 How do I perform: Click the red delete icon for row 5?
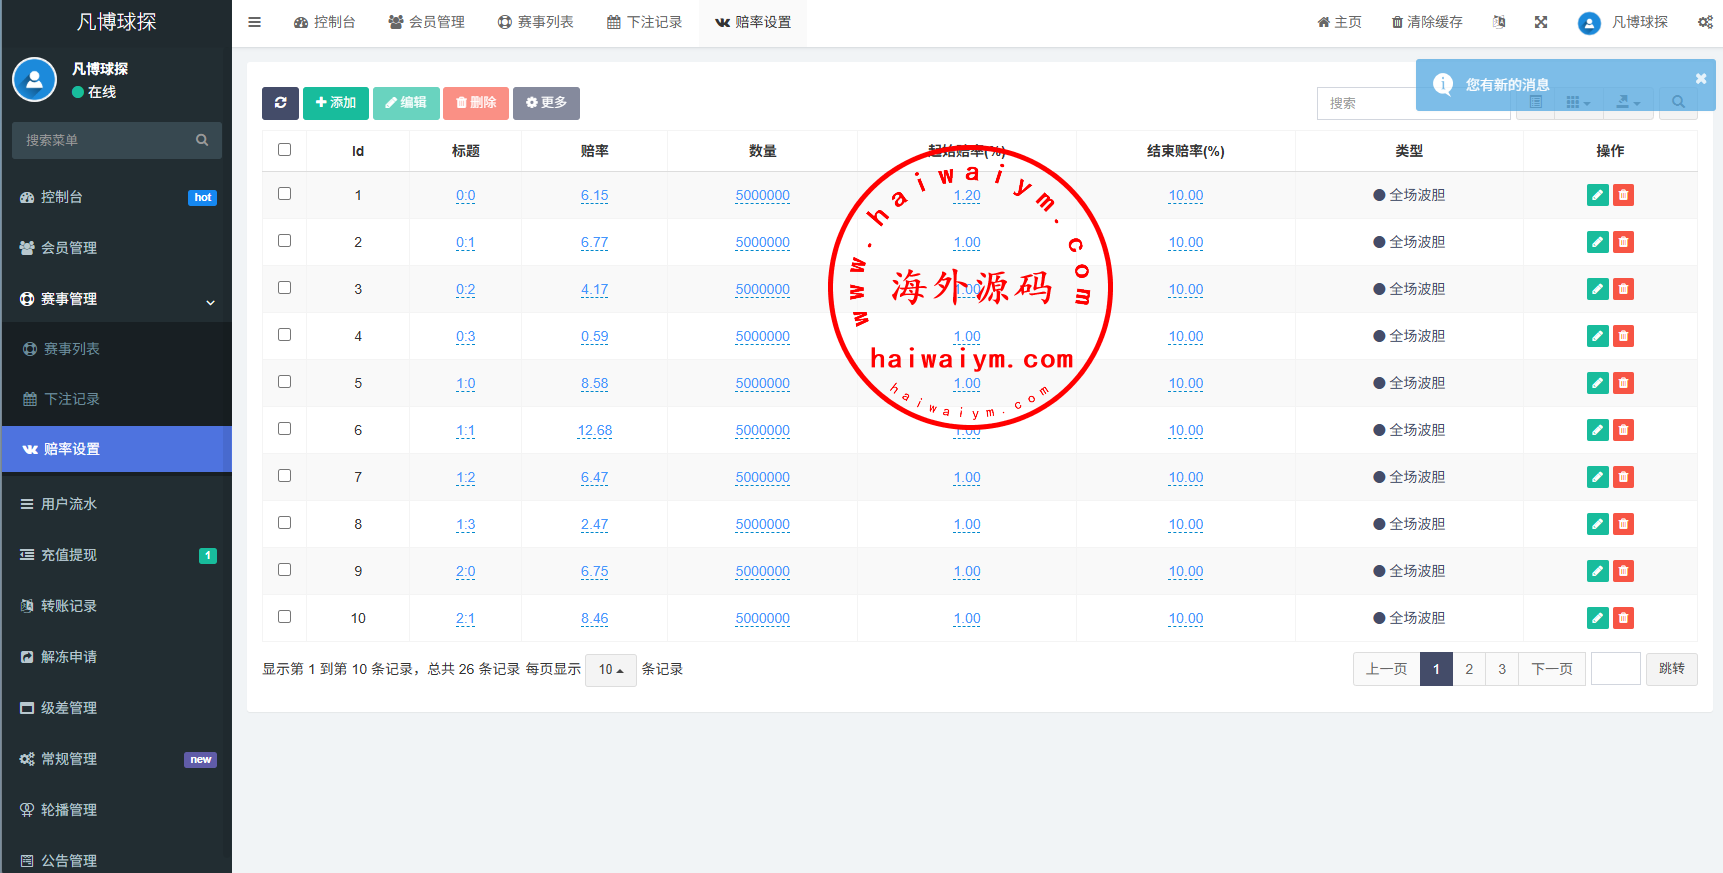(x=1623, y=384)
